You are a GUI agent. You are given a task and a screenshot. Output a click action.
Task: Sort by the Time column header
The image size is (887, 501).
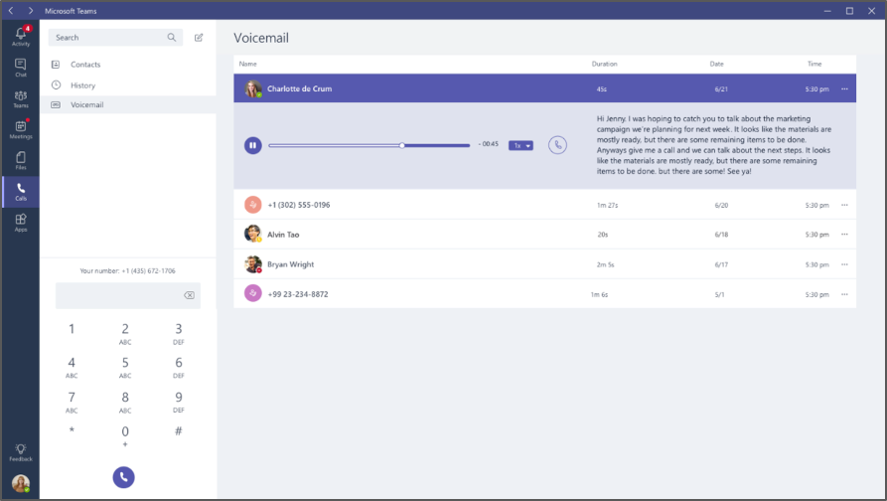(x=815, y=64)
